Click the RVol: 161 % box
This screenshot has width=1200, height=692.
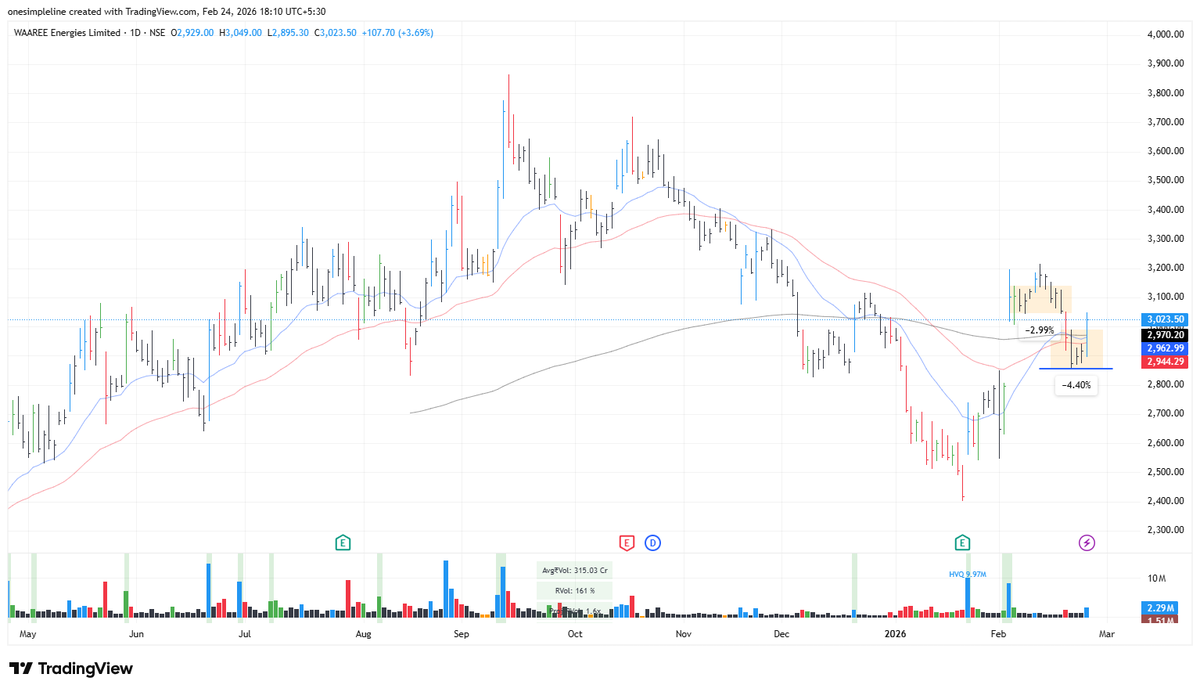click(574, 590)
